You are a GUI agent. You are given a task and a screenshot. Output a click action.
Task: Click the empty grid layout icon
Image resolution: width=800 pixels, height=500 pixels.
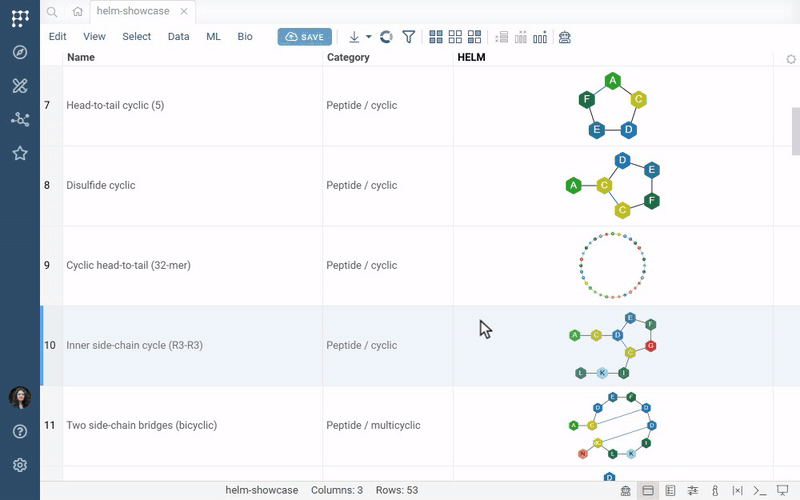pos(455,37)
